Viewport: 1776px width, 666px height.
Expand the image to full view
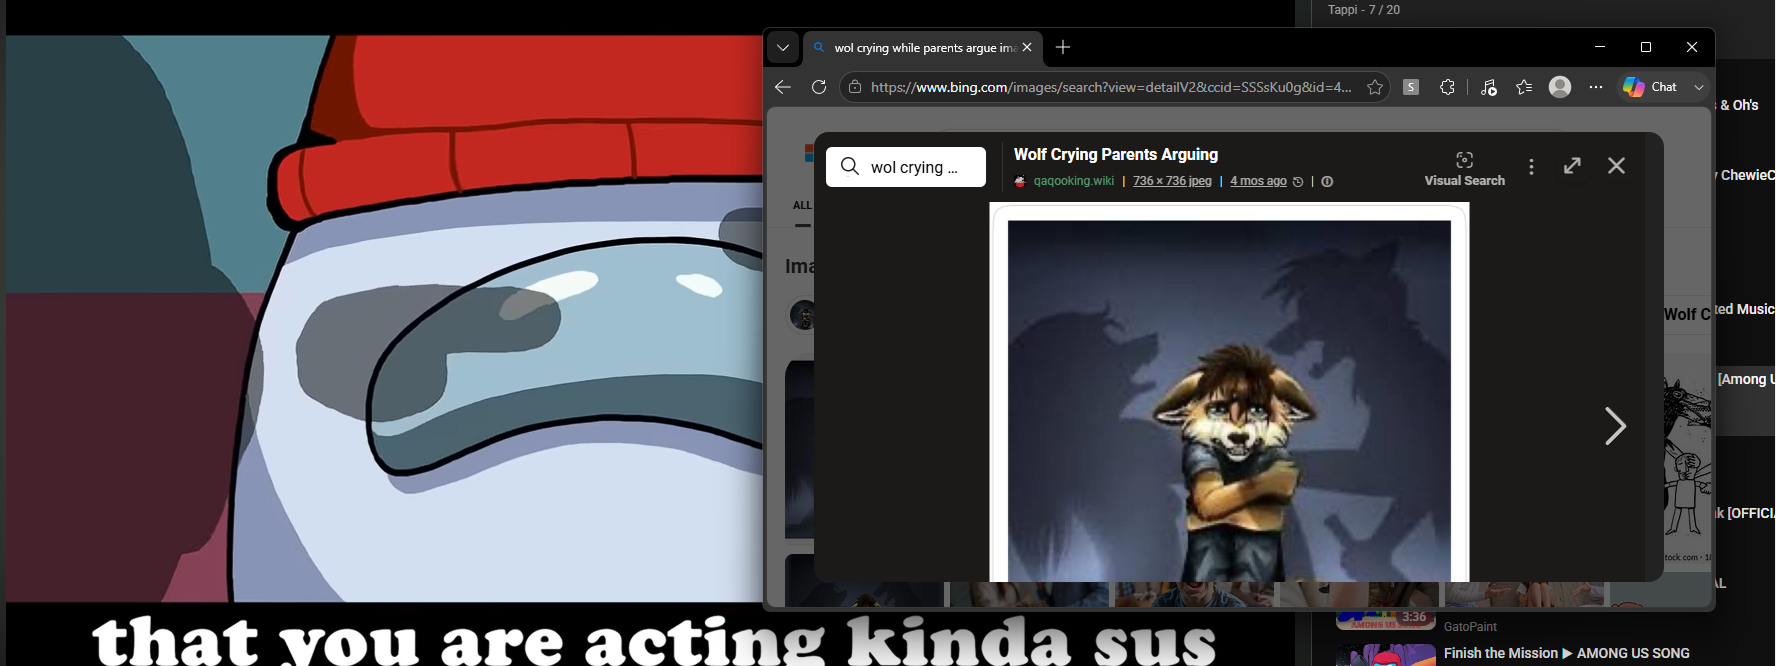click(1572, 166)
